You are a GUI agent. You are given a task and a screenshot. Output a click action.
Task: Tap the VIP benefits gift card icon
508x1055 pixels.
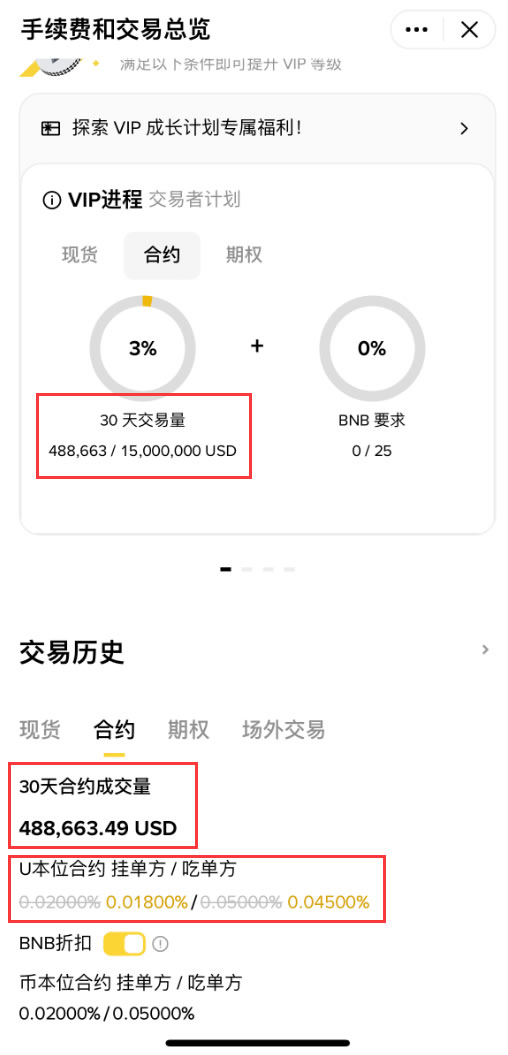(51, 129)
